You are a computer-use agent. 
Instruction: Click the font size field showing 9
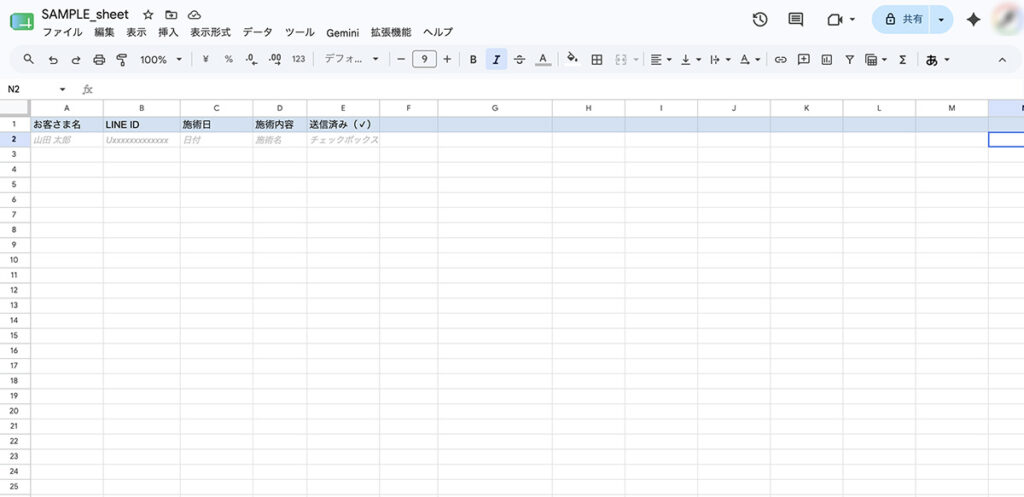click(x=424, y=59)
